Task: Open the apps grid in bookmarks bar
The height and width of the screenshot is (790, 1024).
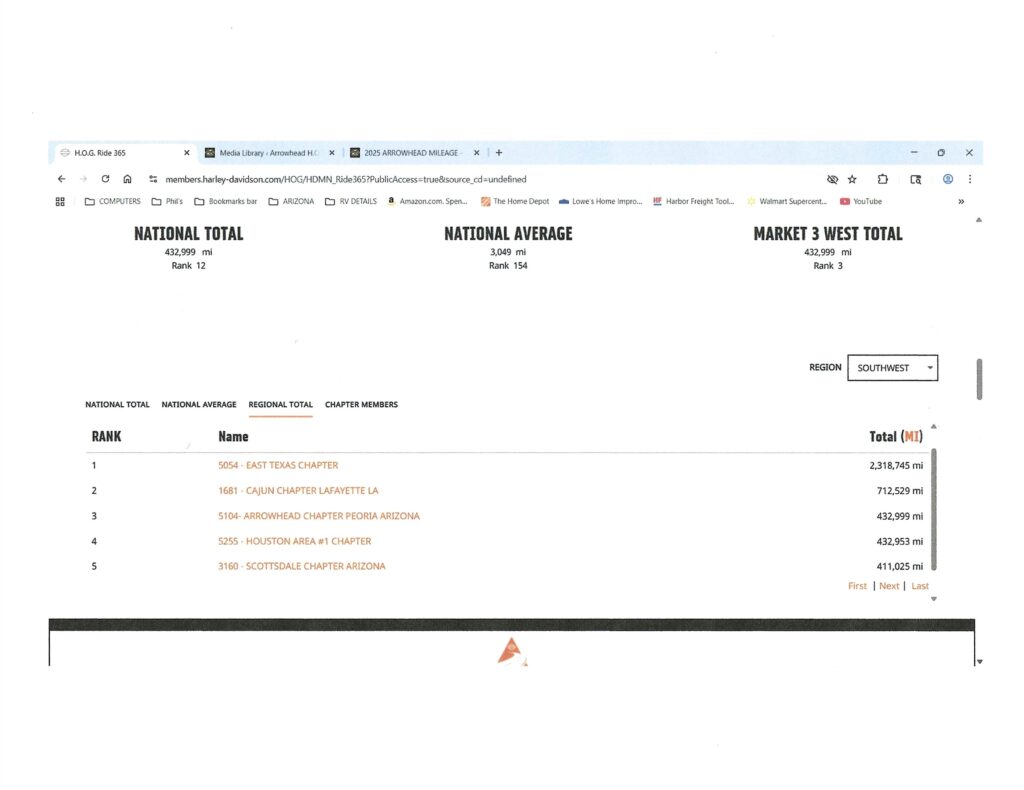Action: click(x=60, y=202)
